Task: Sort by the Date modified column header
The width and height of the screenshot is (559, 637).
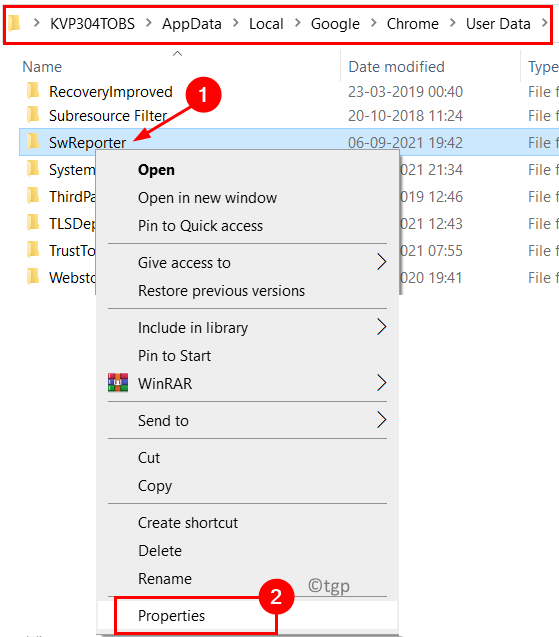Action: point(396,67)
